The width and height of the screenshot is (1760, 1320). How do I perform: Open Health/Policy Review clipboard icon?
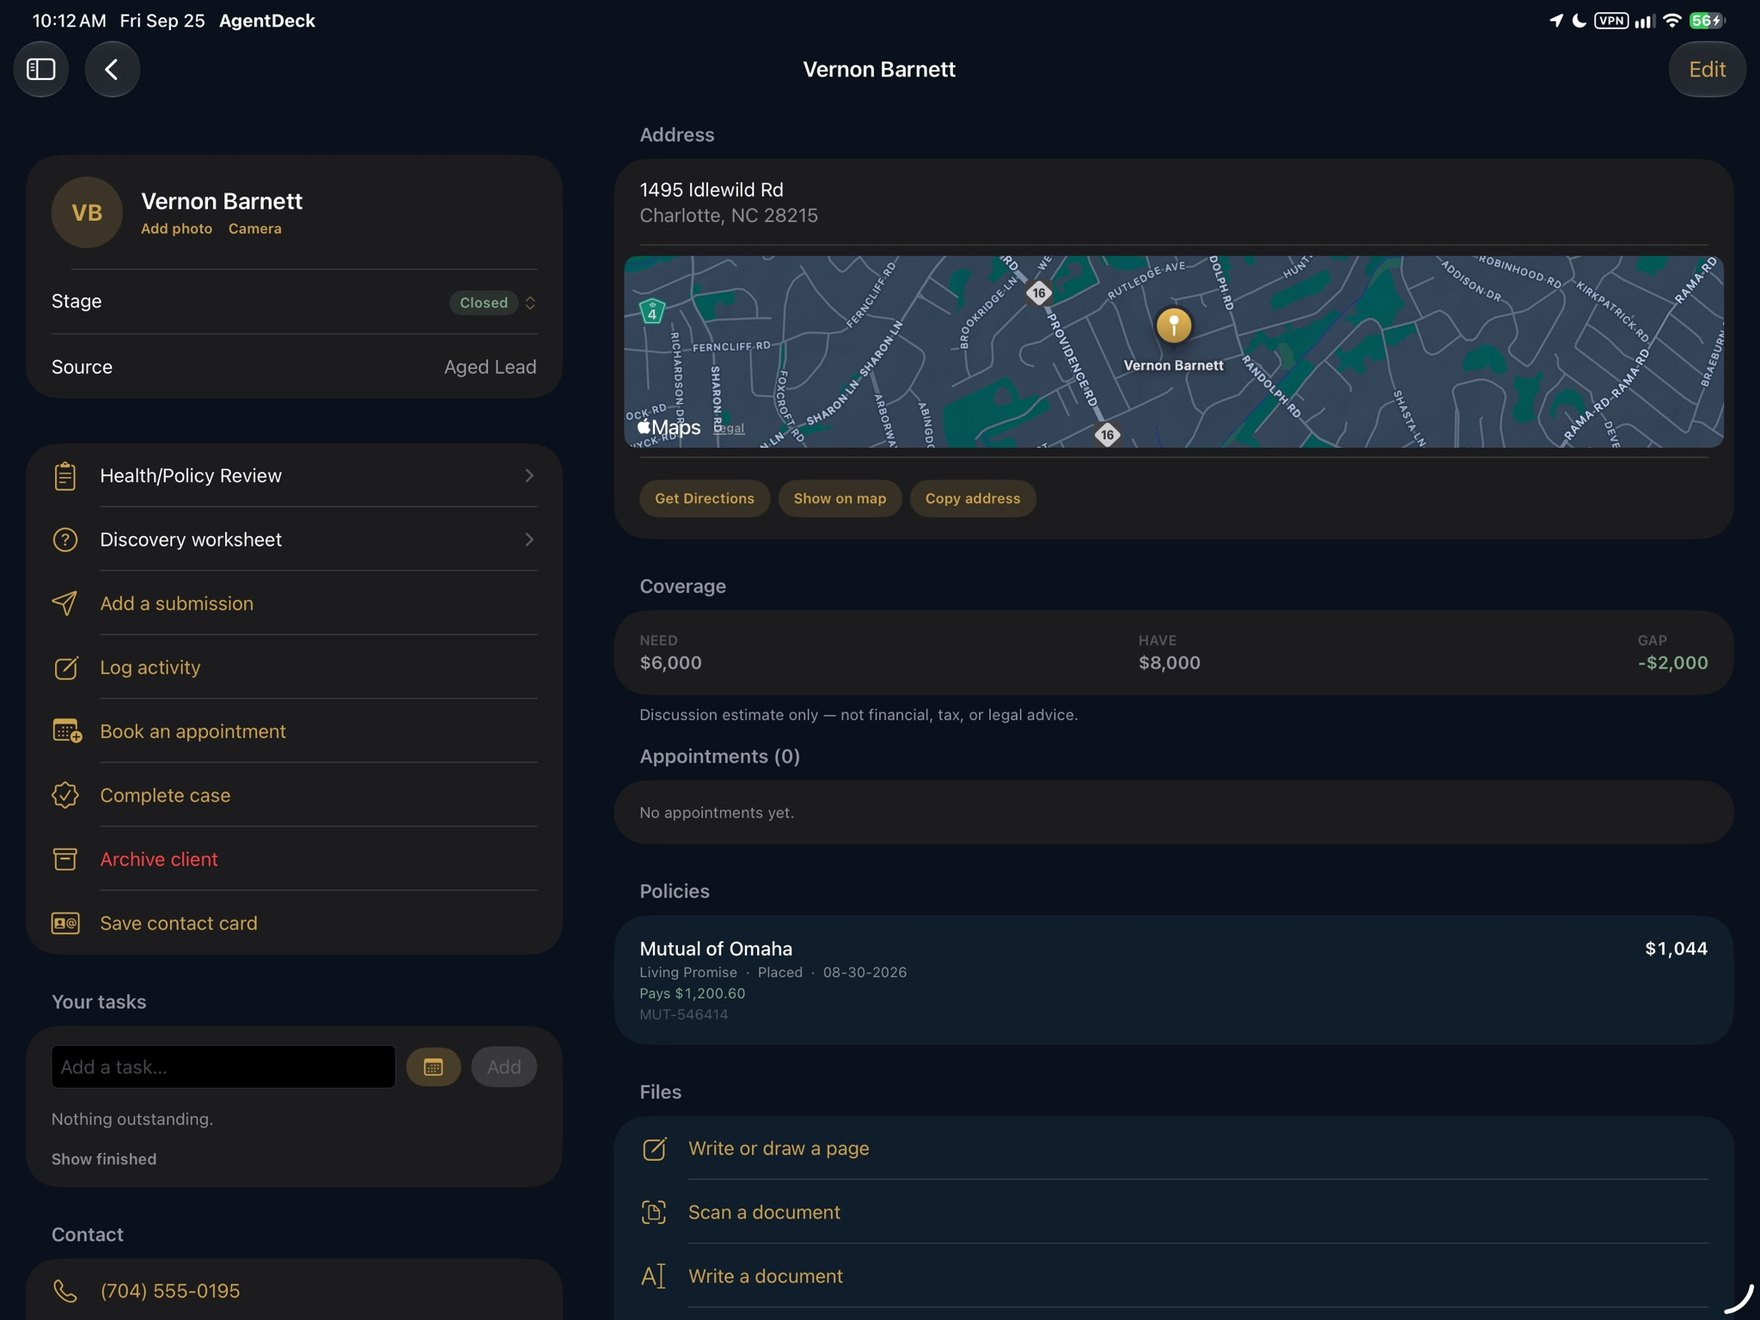point(65,476)
